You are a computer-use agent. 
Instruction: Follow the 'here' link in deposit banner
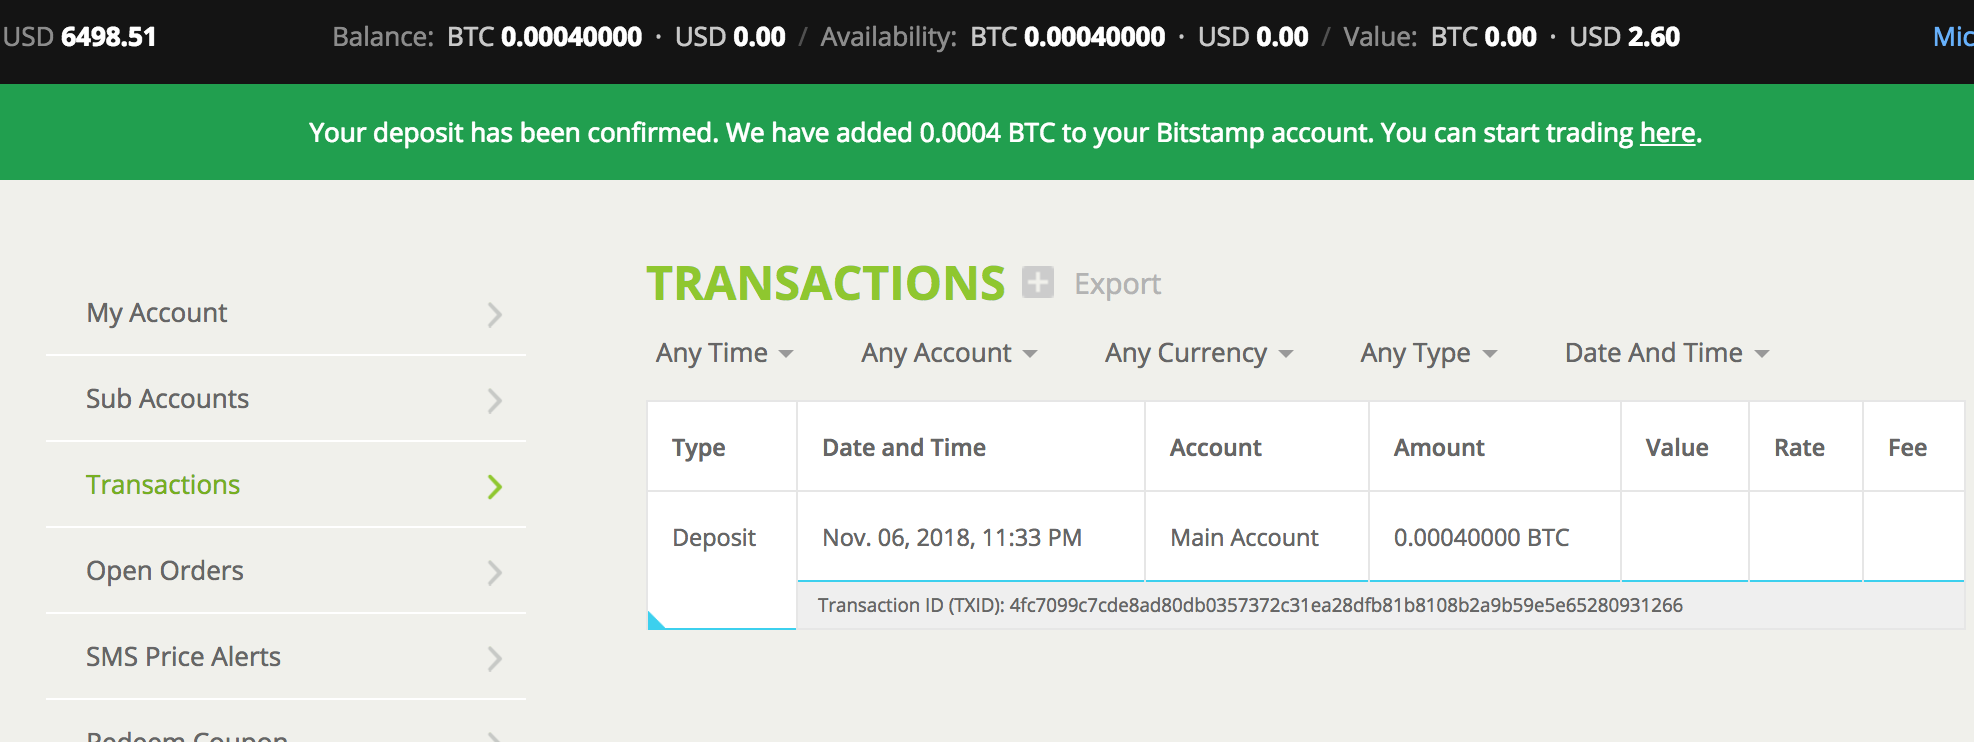click(1667, 133)
